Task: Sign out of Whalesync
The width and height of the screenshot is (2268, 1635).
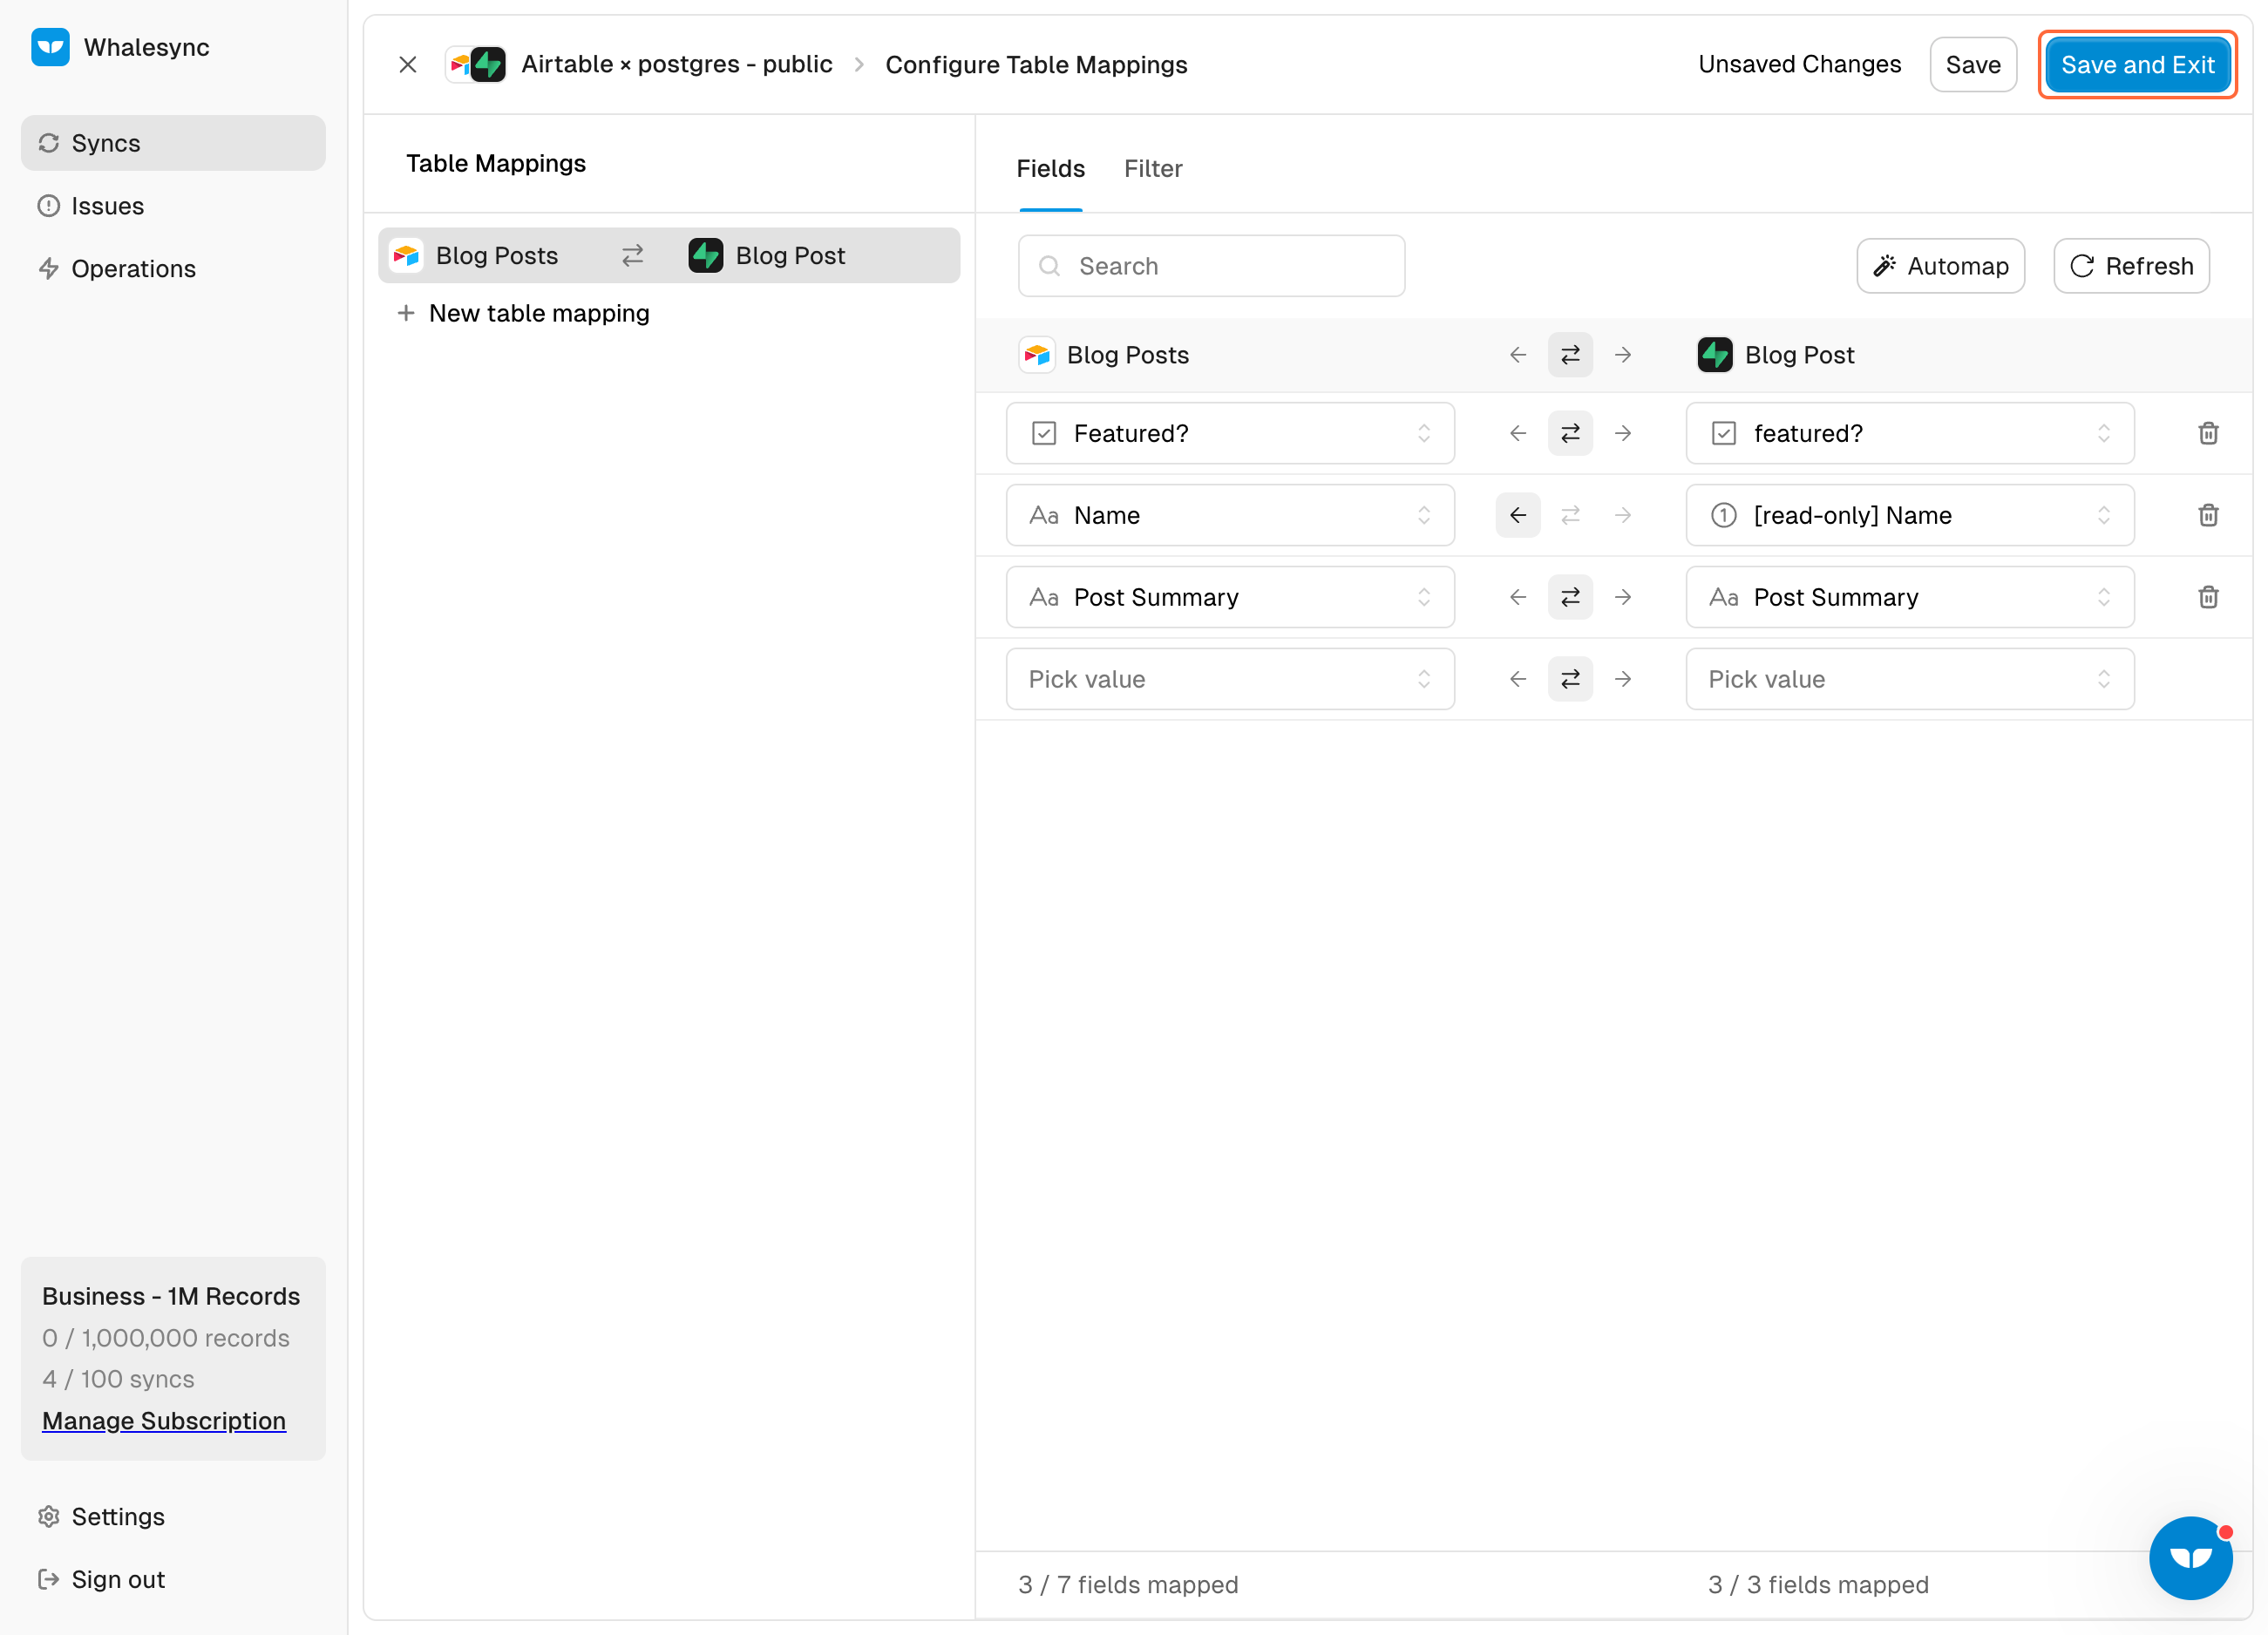Action: coord(173,1579)
